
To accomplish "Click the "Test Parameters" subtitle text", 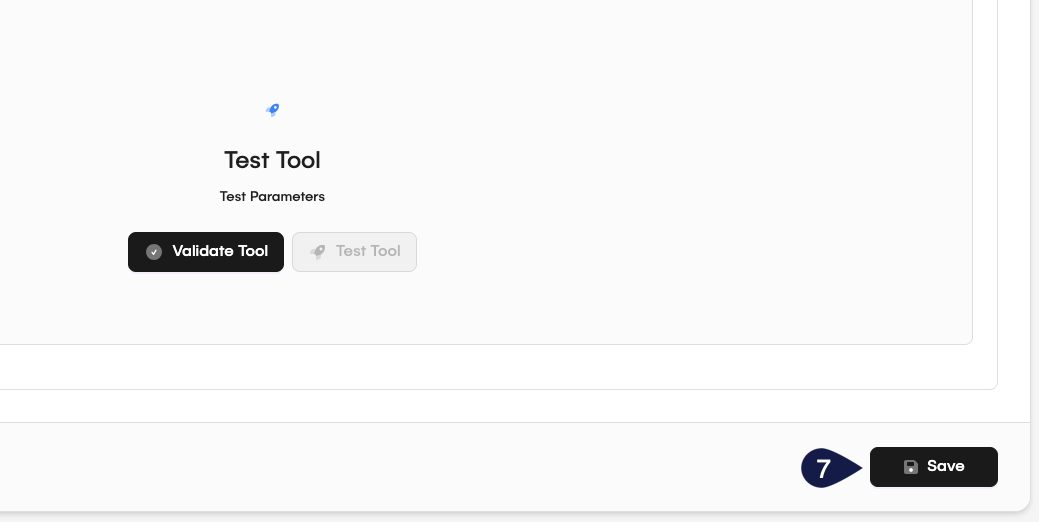I will [x=272, y=197].
